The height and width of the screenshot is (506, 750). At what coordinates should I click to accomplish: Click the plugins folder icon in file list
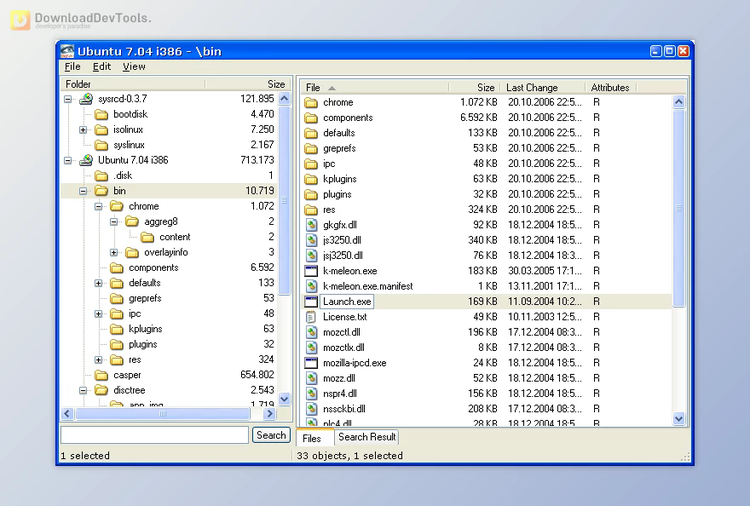tap(311, 194)
